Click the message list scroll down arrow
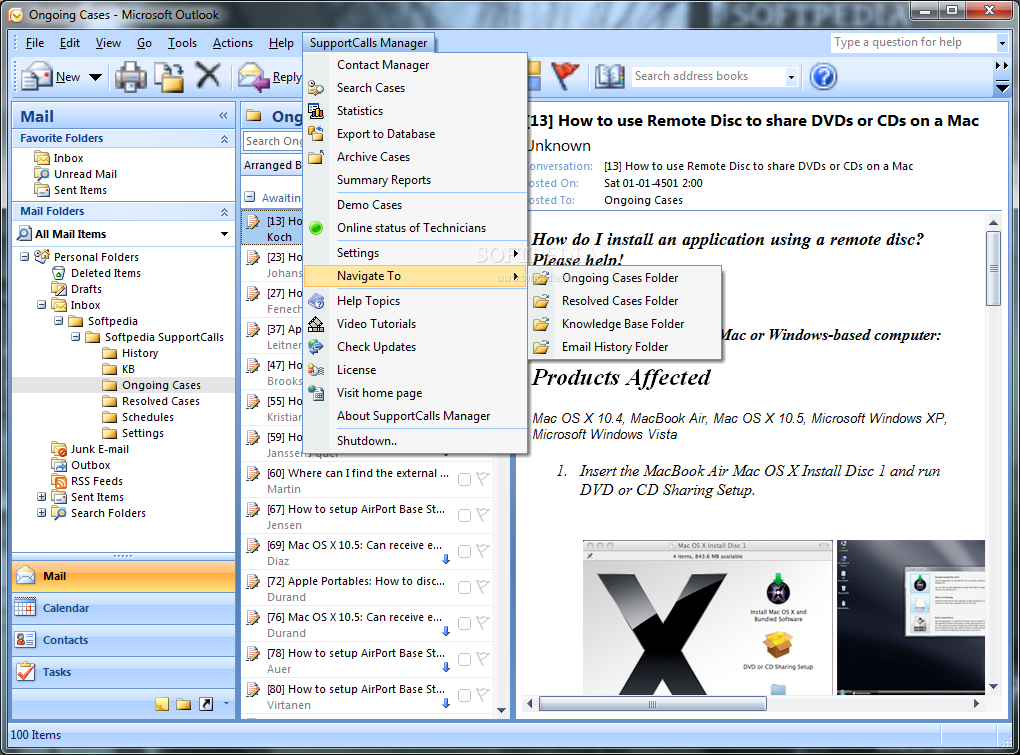 click(x=502, y=710)
